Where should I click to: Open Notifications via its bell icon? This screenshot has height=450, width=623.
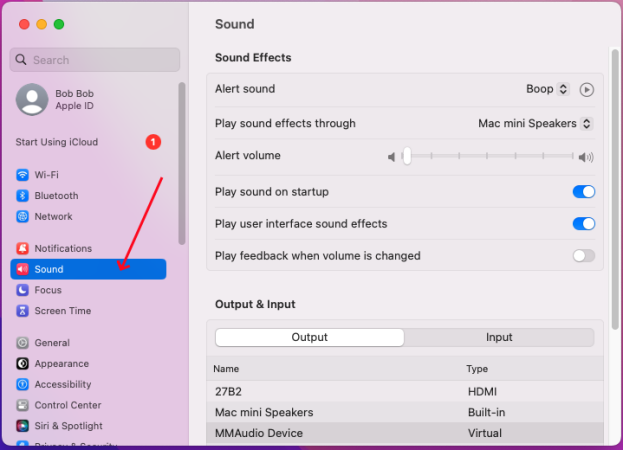pyautogui.click(x=22, y=248)
